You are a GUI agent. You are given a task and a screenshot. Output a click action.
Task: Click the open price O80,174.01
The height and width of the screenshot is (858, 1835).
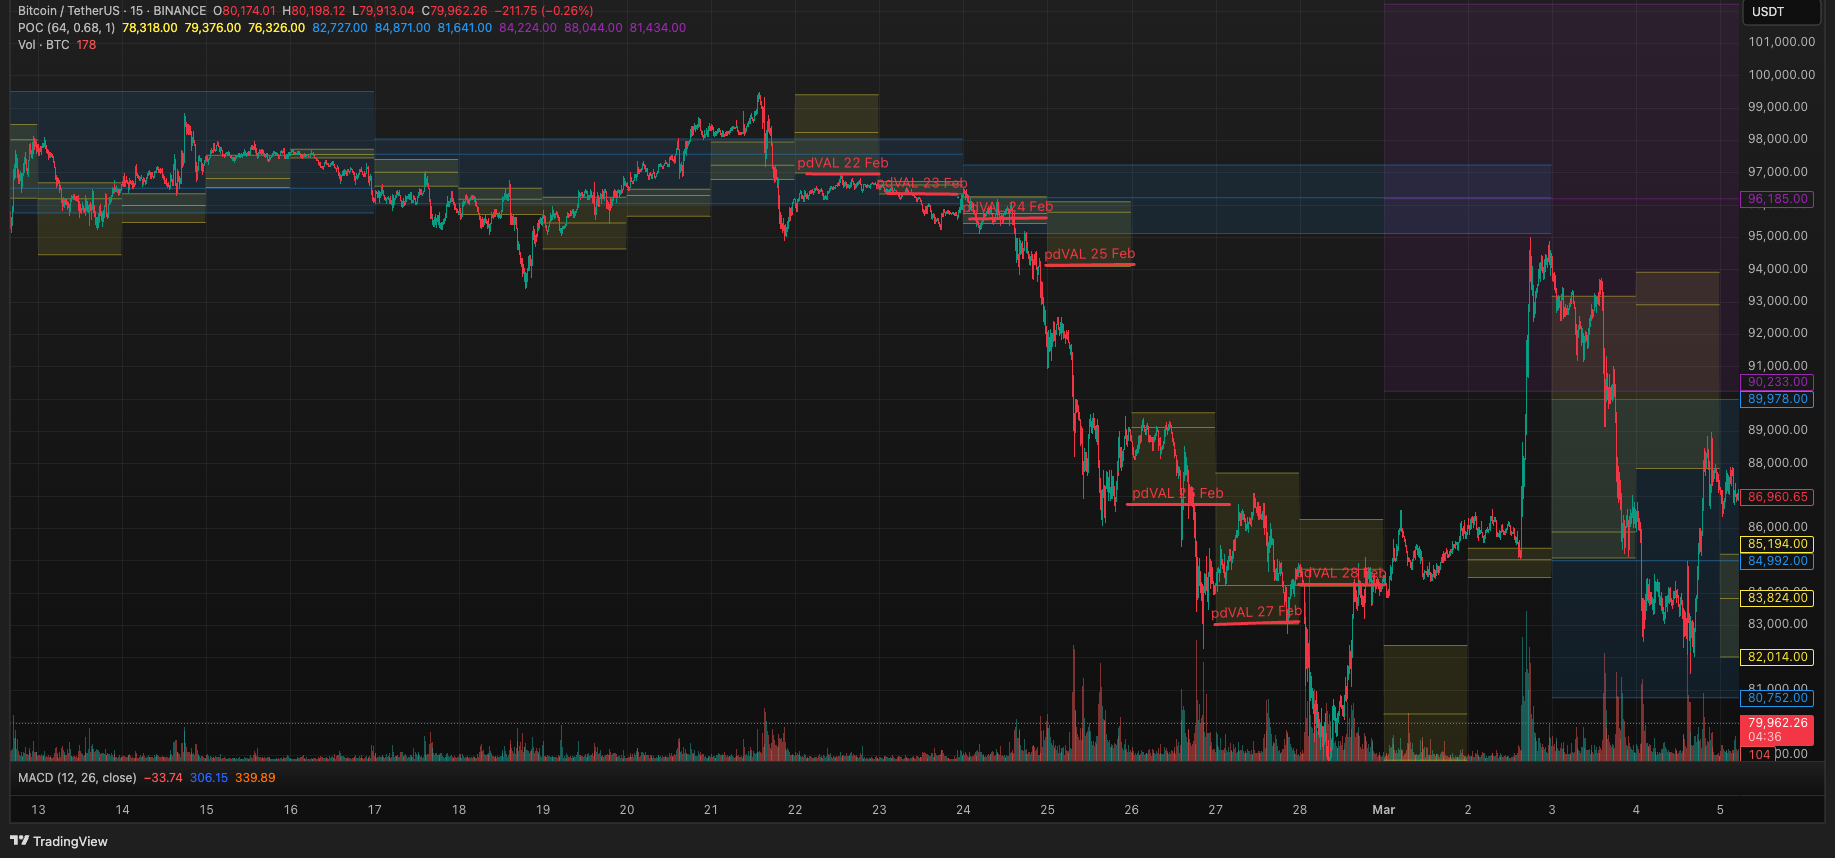tap(244, 11)
